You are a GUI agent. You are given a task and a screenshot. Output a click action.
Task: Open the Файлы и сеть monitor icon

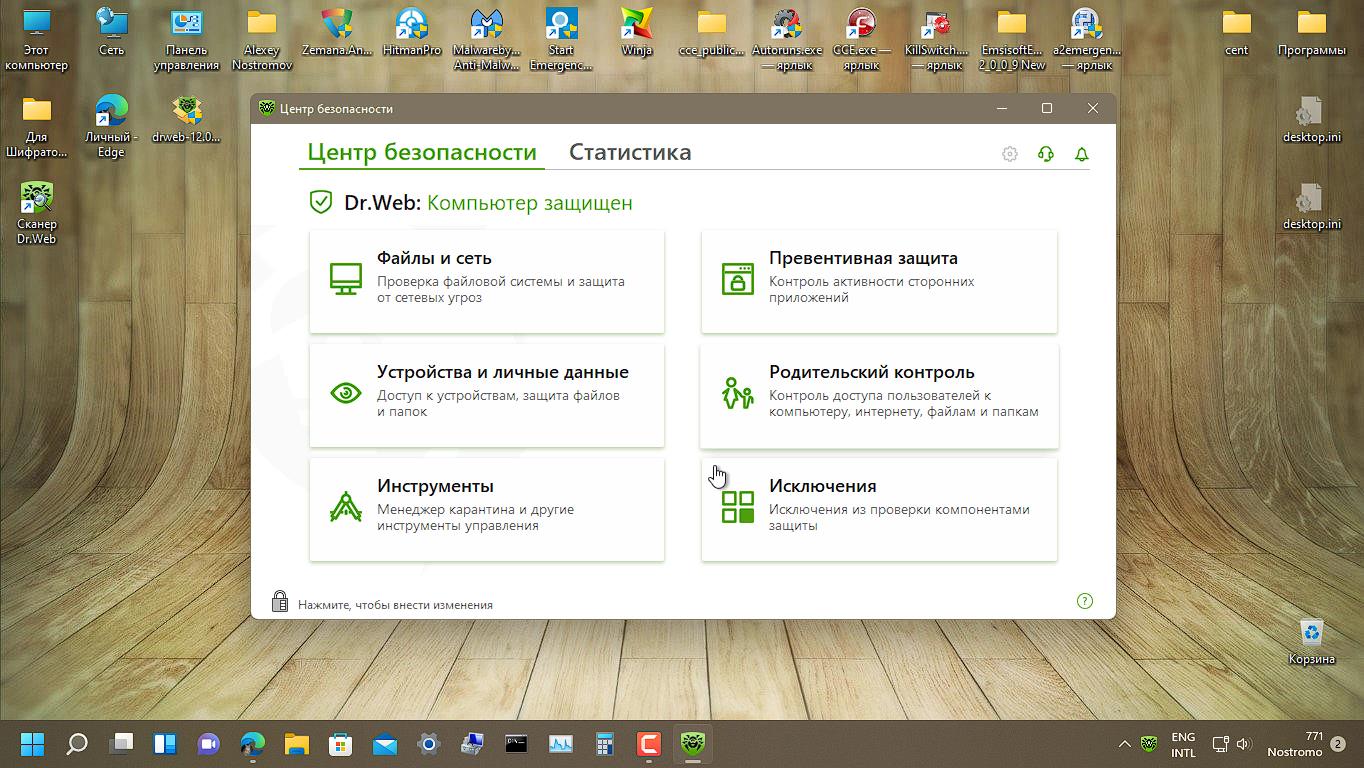[346, 278]
